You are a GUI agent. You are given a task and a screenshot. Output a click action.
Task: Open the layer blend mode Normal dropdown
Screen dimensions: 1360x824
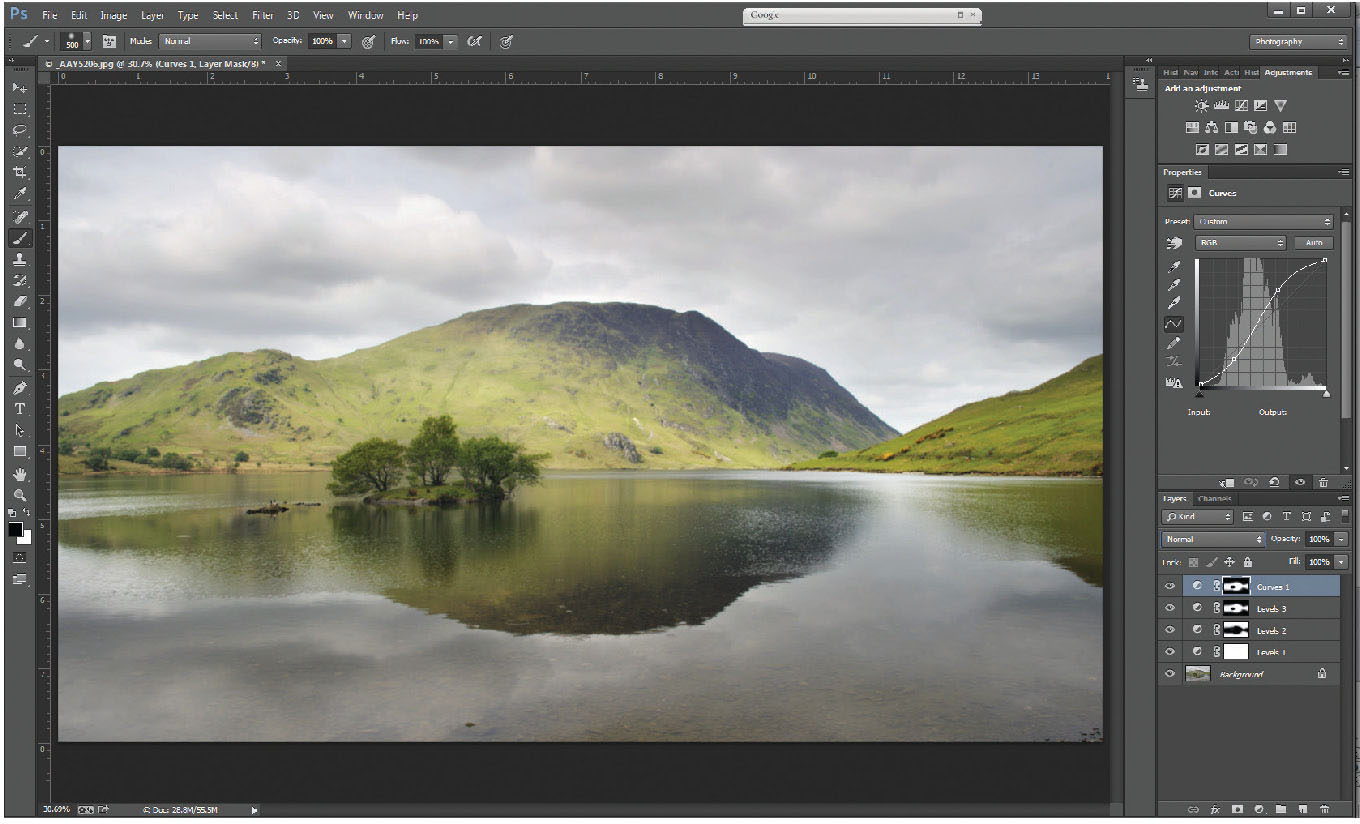(1211, 539)
